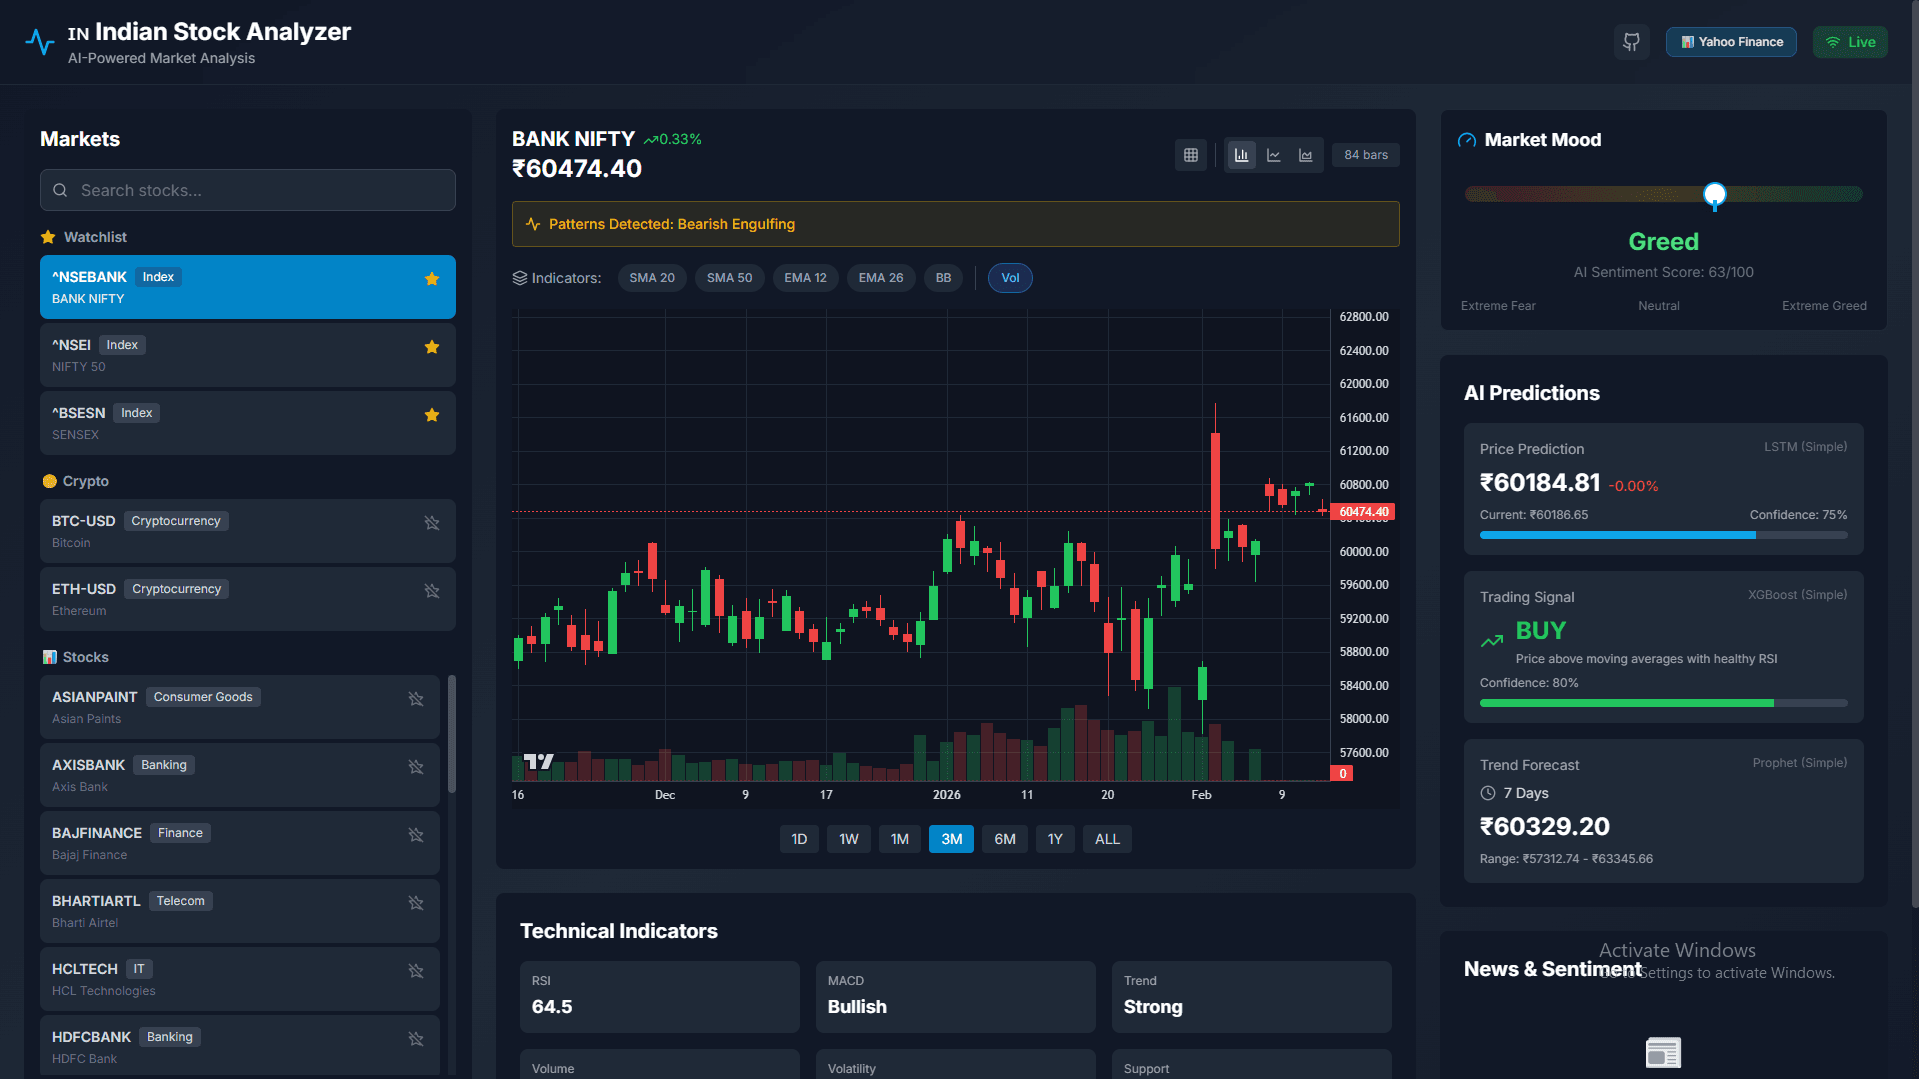Unmute notifications for BTC-USD Bitcoin

pos(431,523)
